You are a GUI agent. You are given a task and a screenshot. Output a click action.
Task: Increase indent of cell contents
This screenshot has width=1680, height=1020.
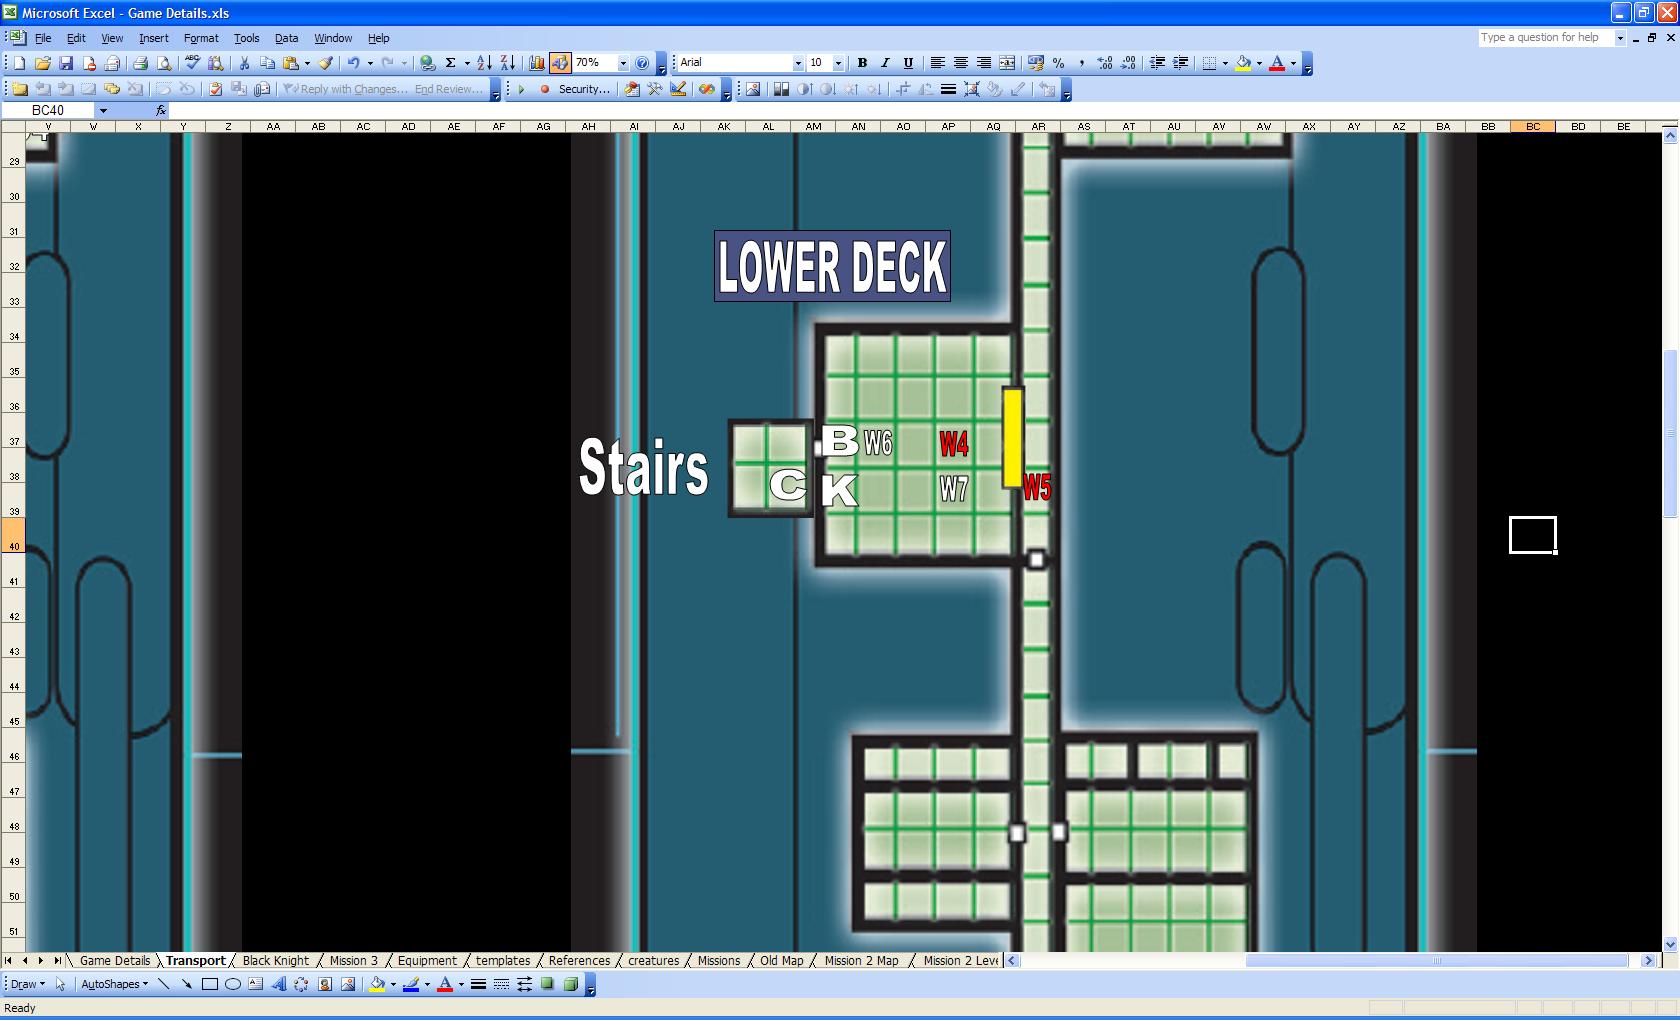click(x=1180, y=63)
